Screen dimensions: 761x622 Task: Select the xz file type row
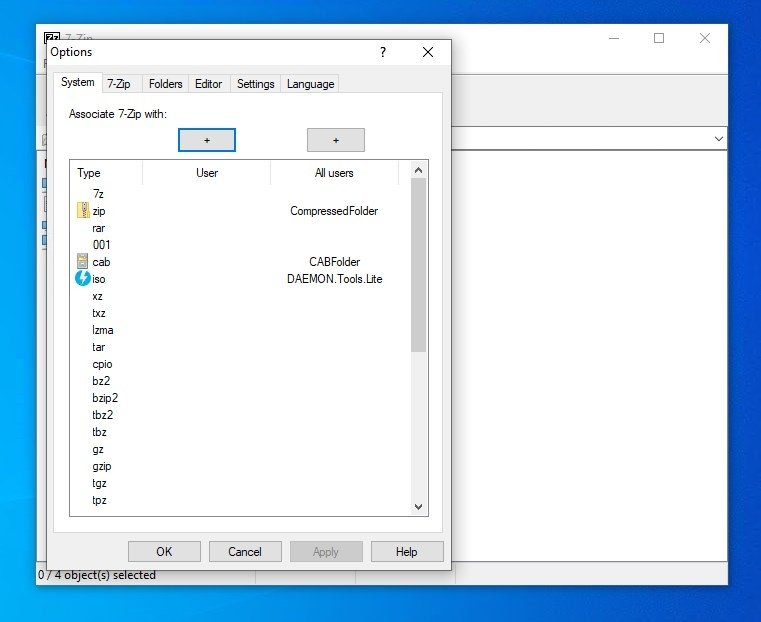240,295
